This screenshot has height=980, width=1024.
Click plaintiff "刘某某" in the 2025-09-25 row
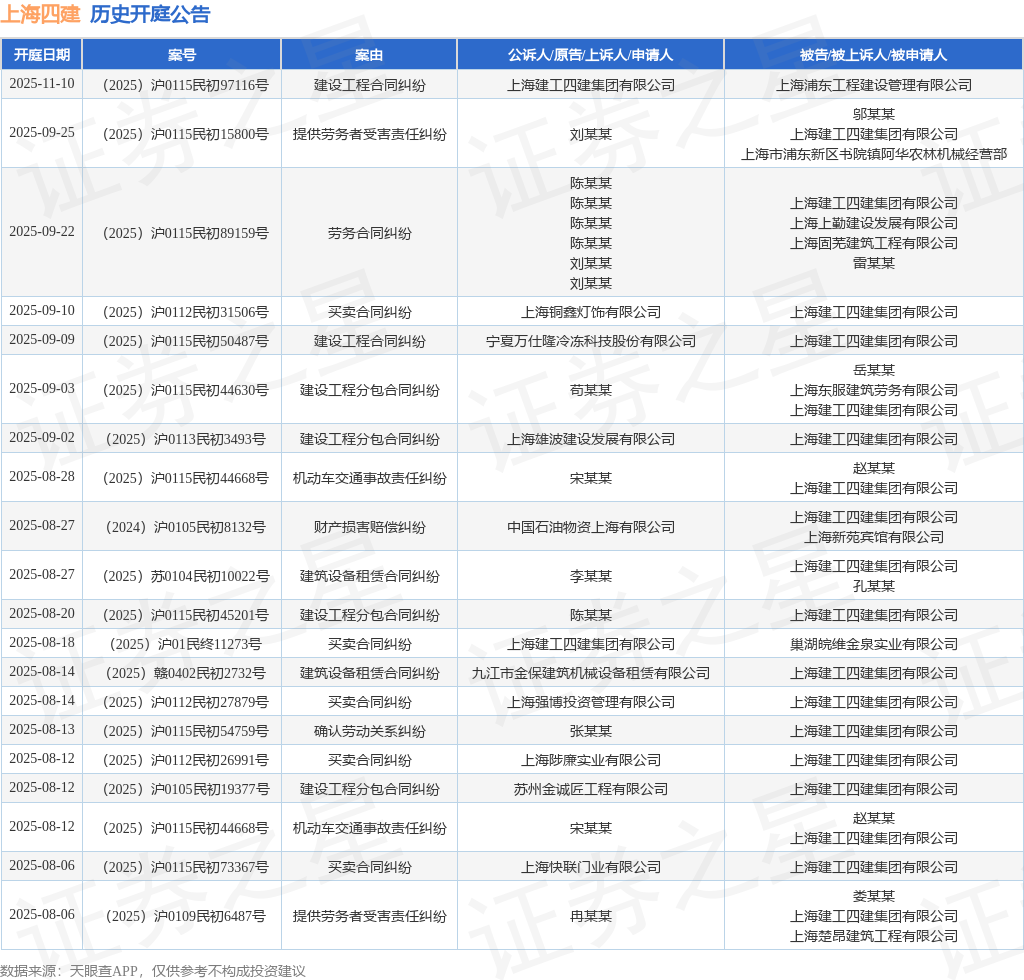591,134
